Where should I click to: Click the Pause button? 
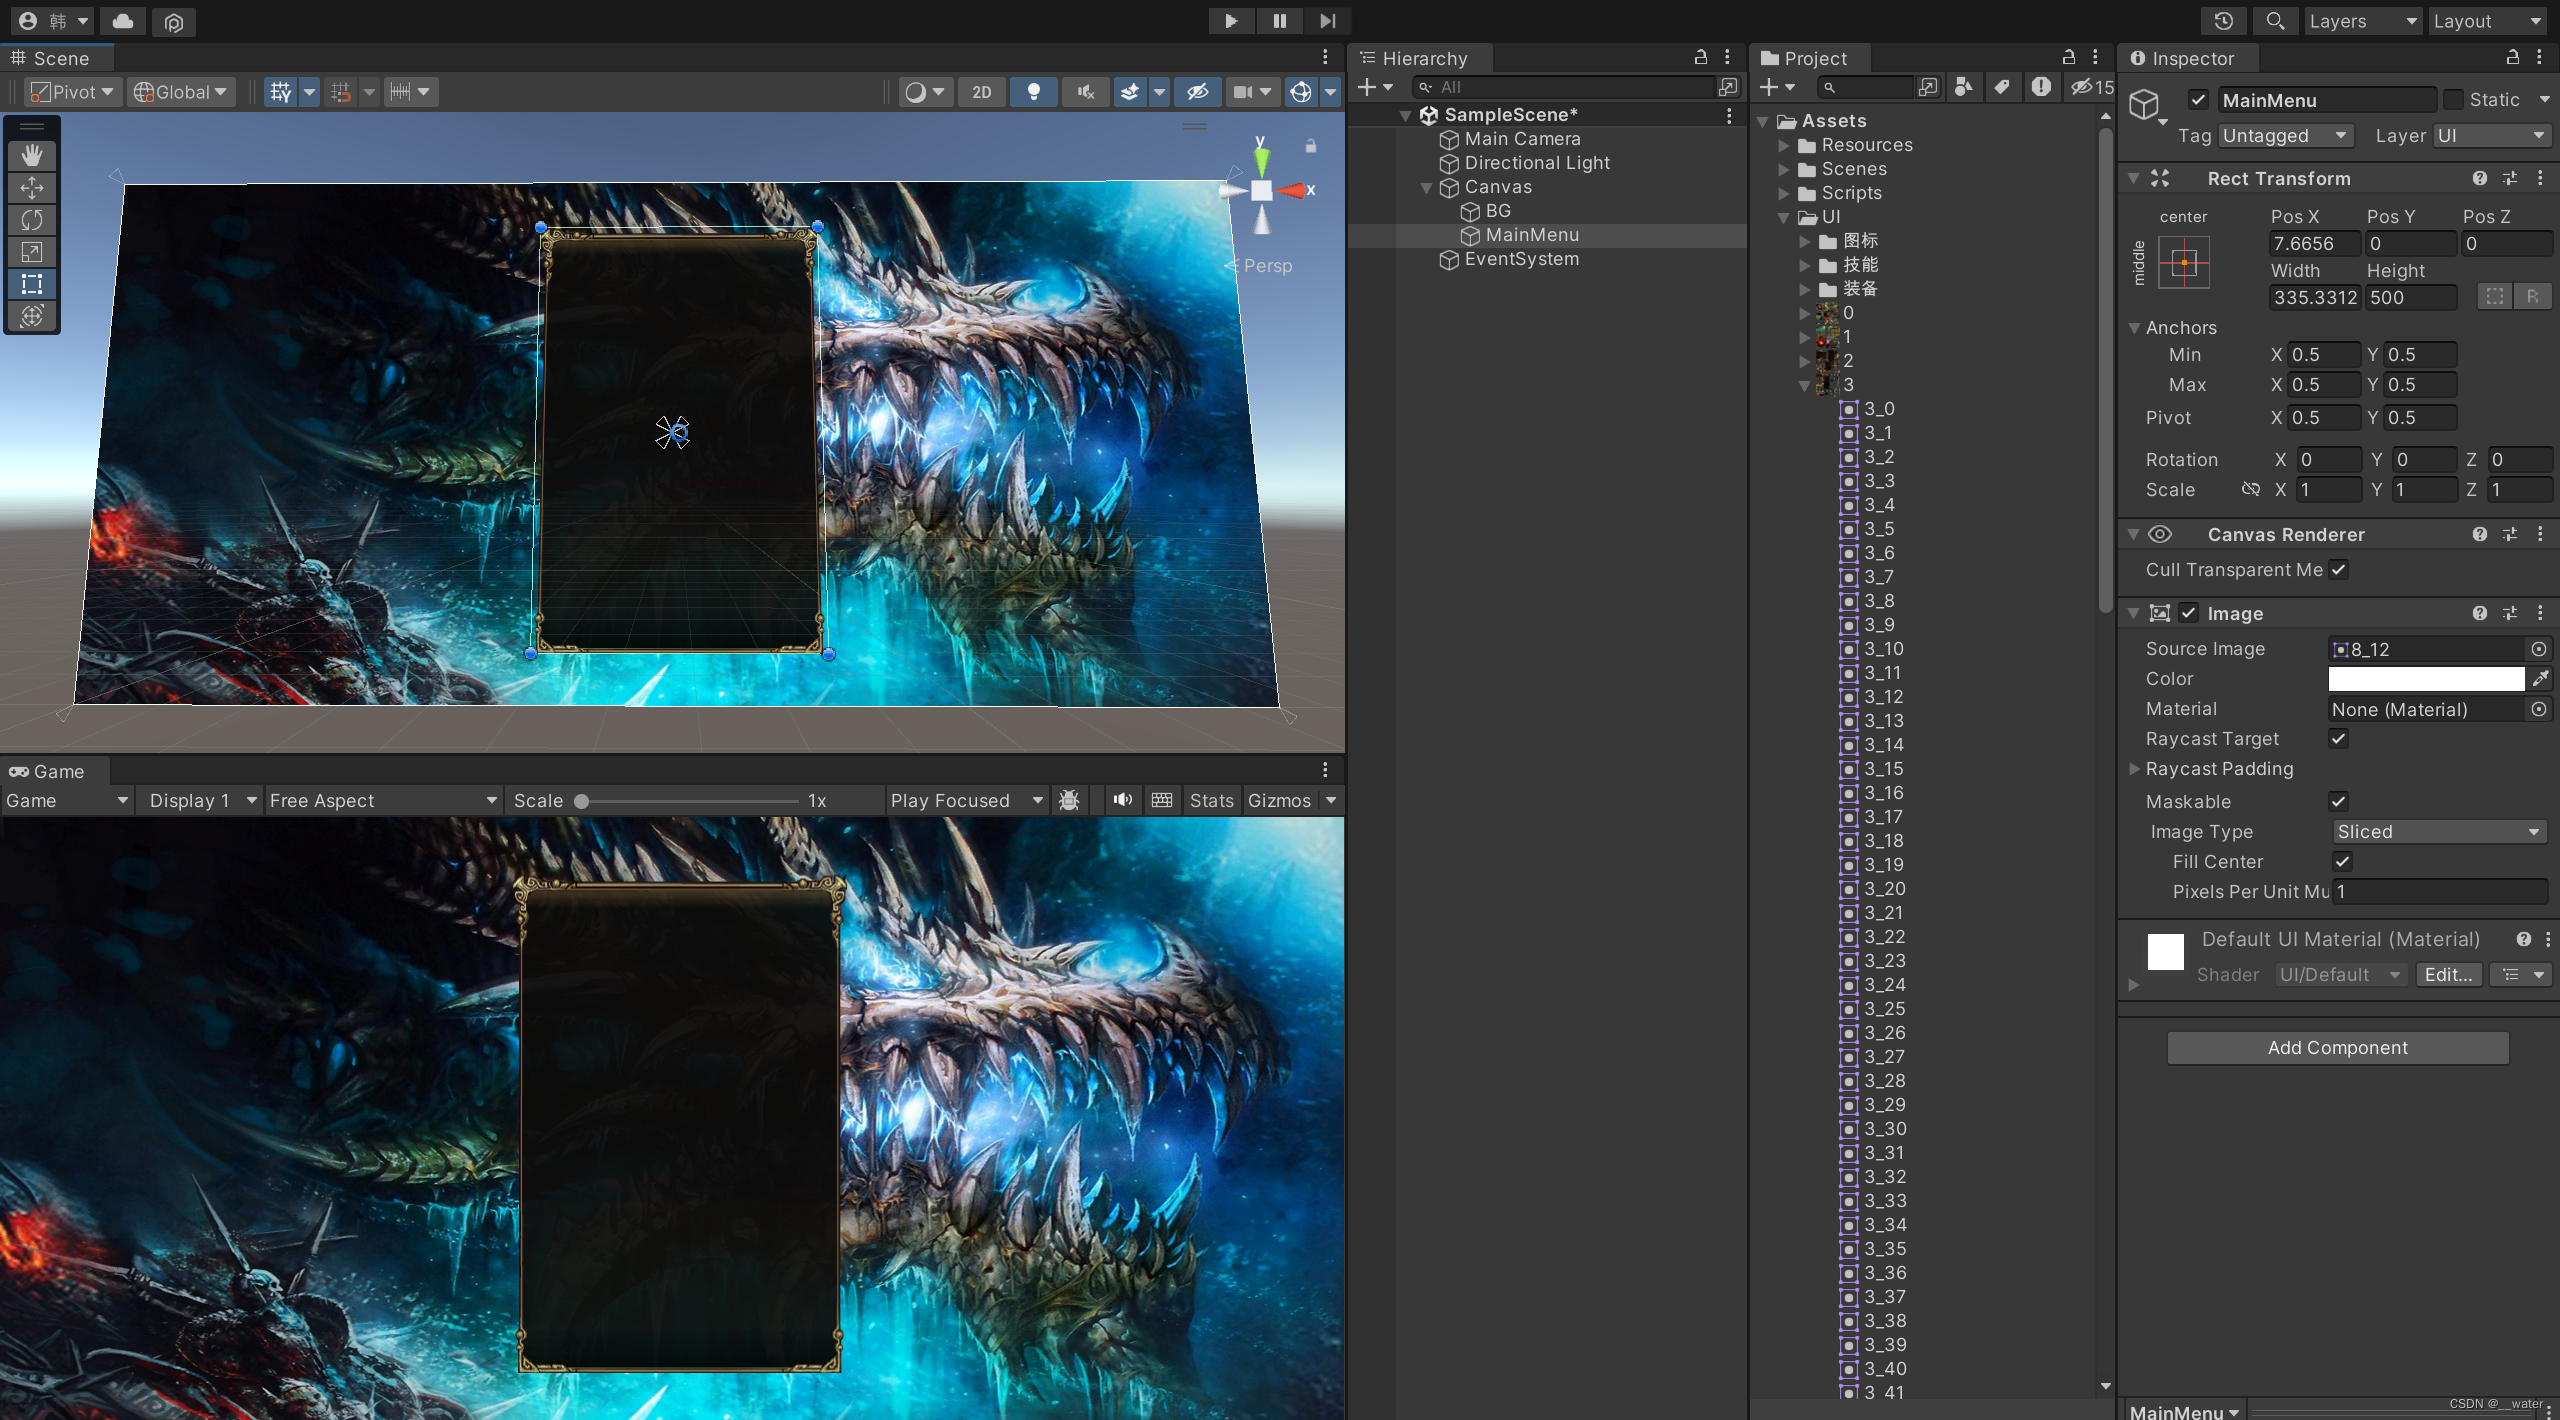(1279, 21)
